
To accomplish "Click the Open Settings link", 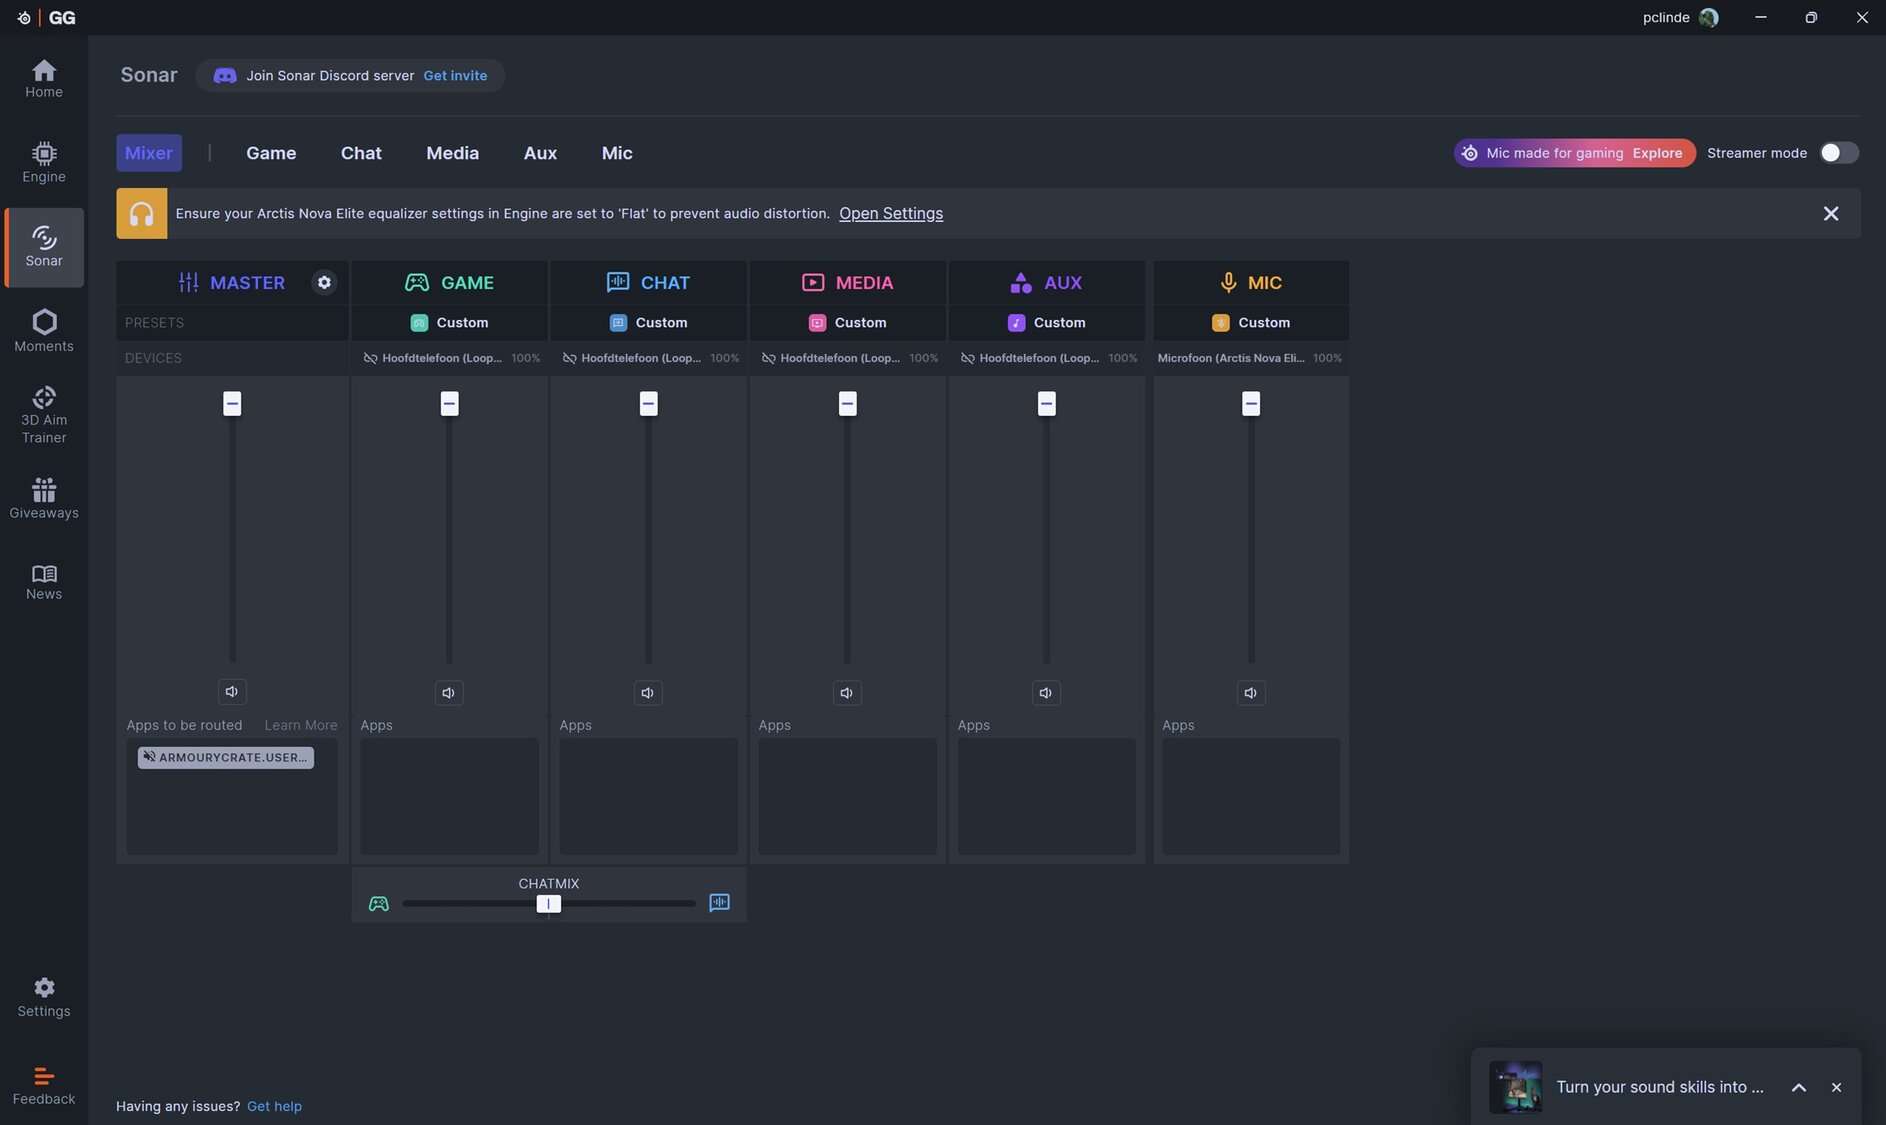I will (890, 214).
